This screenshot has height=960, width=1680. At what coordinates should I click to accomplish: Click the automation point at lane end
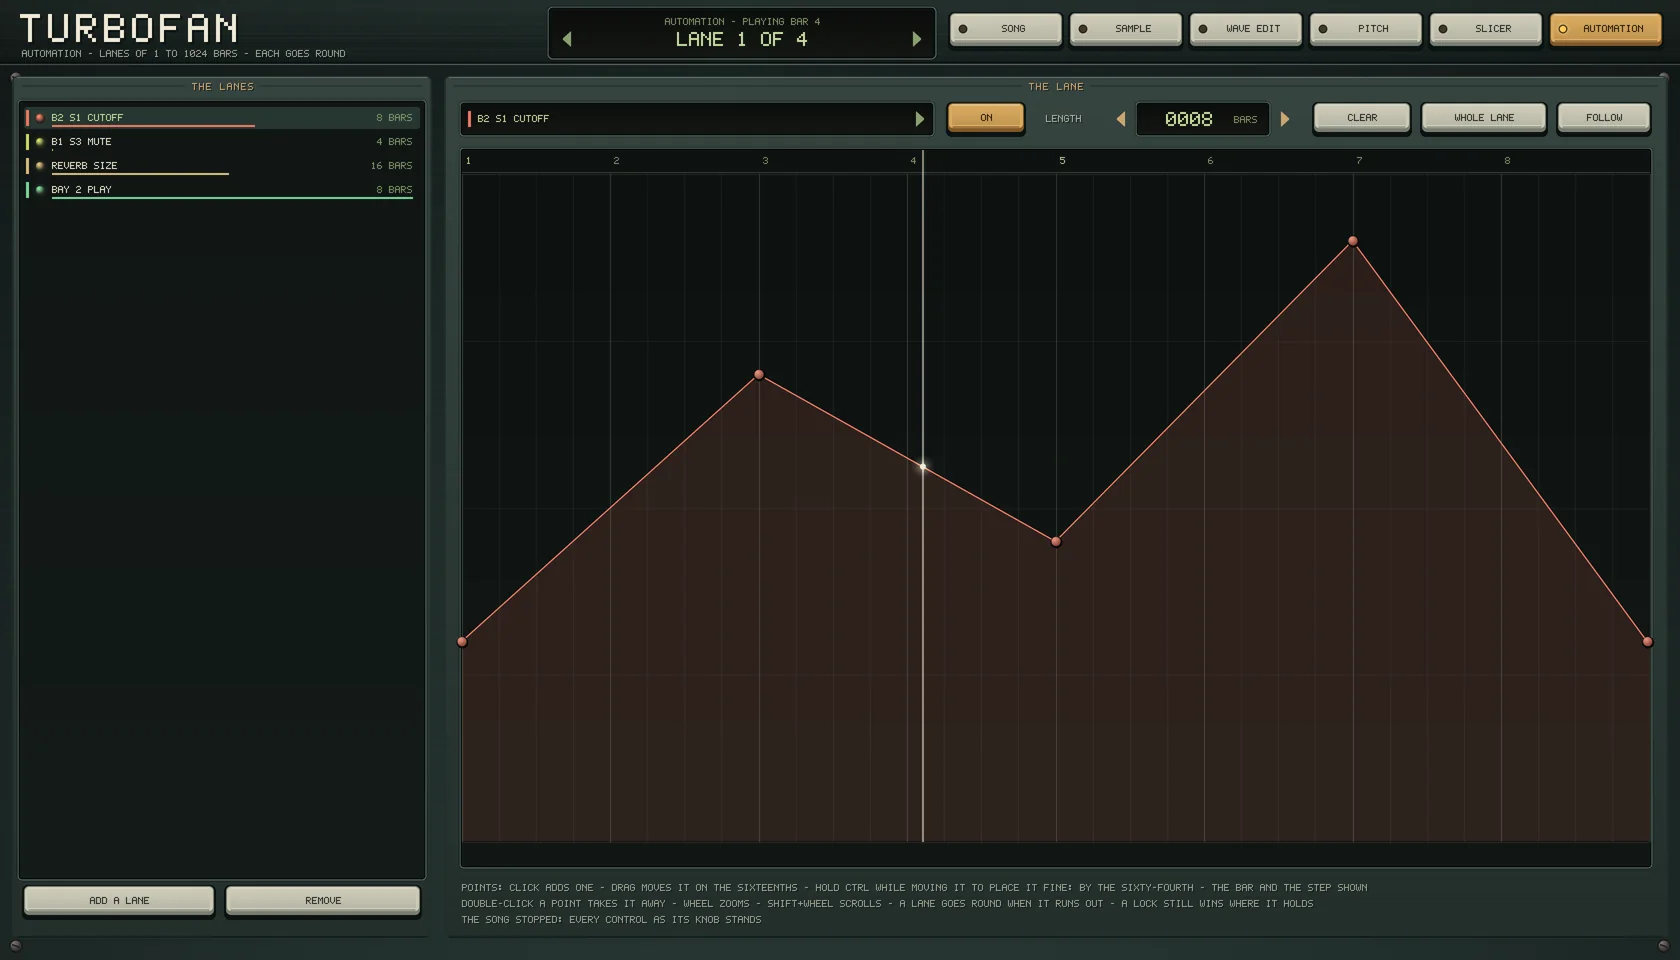1648,641
